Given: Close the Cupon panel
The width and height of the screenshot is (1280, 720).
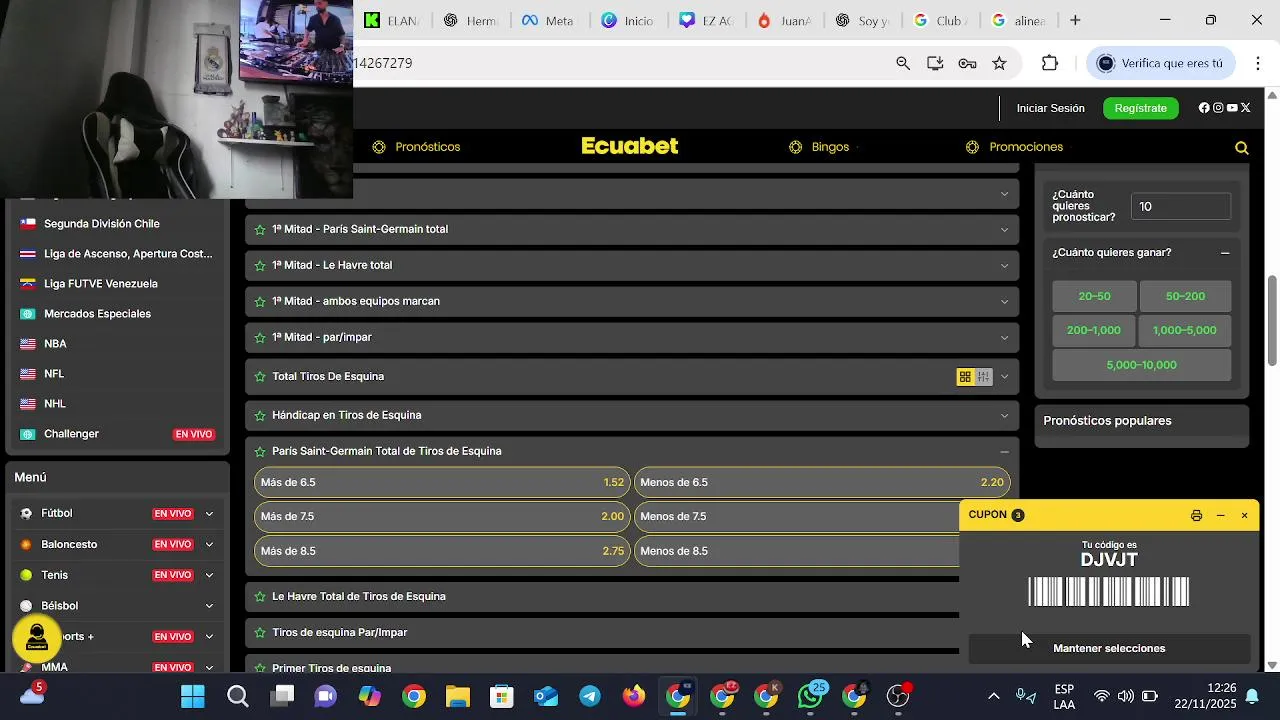Looking at the screenshot, I should click(1244, 516).
